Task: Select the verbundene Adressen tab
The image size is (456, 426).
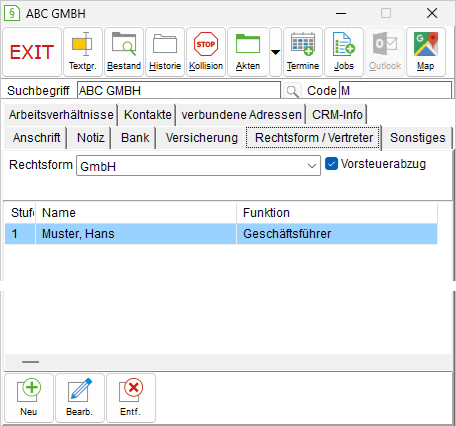Action: pos(241,115)
